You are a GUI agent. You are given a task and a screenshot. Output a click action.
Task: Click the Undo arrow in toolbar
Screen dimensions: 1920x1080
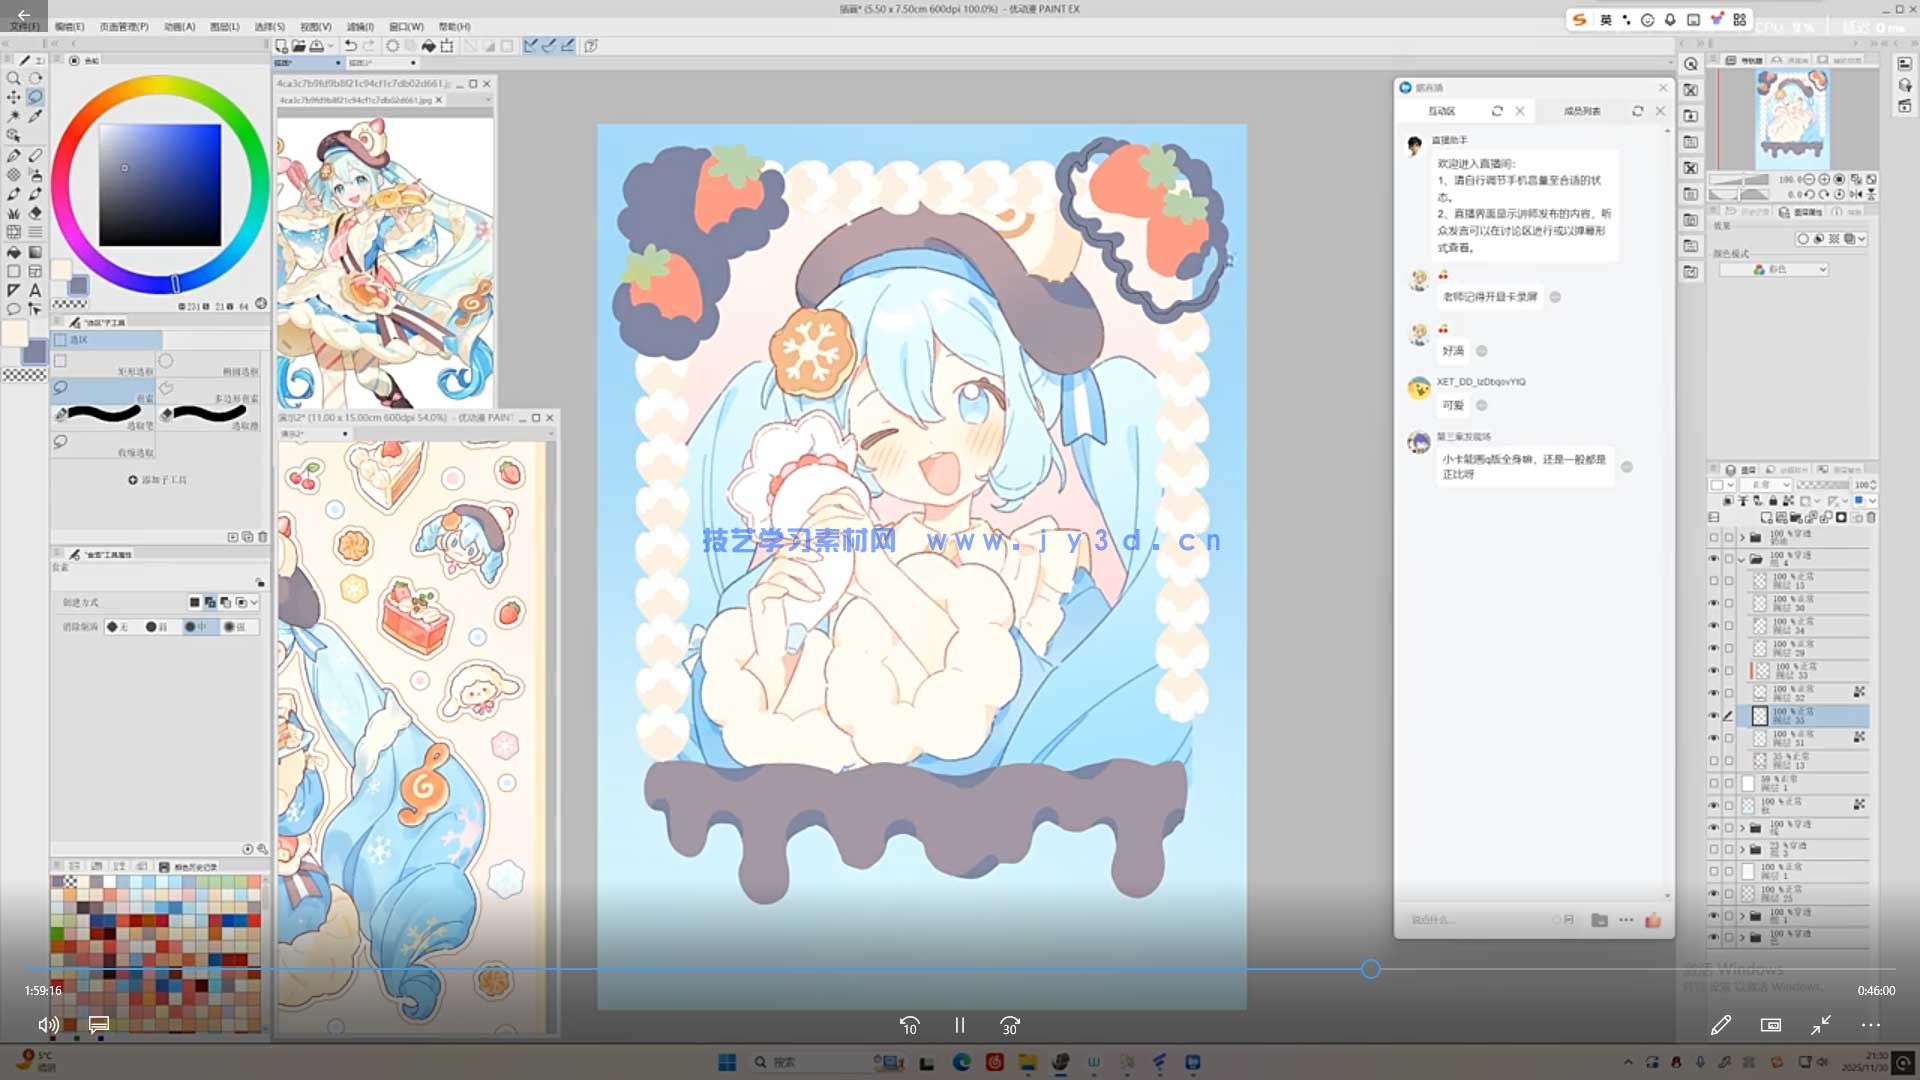pyautogui.click(x=350, y=46)
